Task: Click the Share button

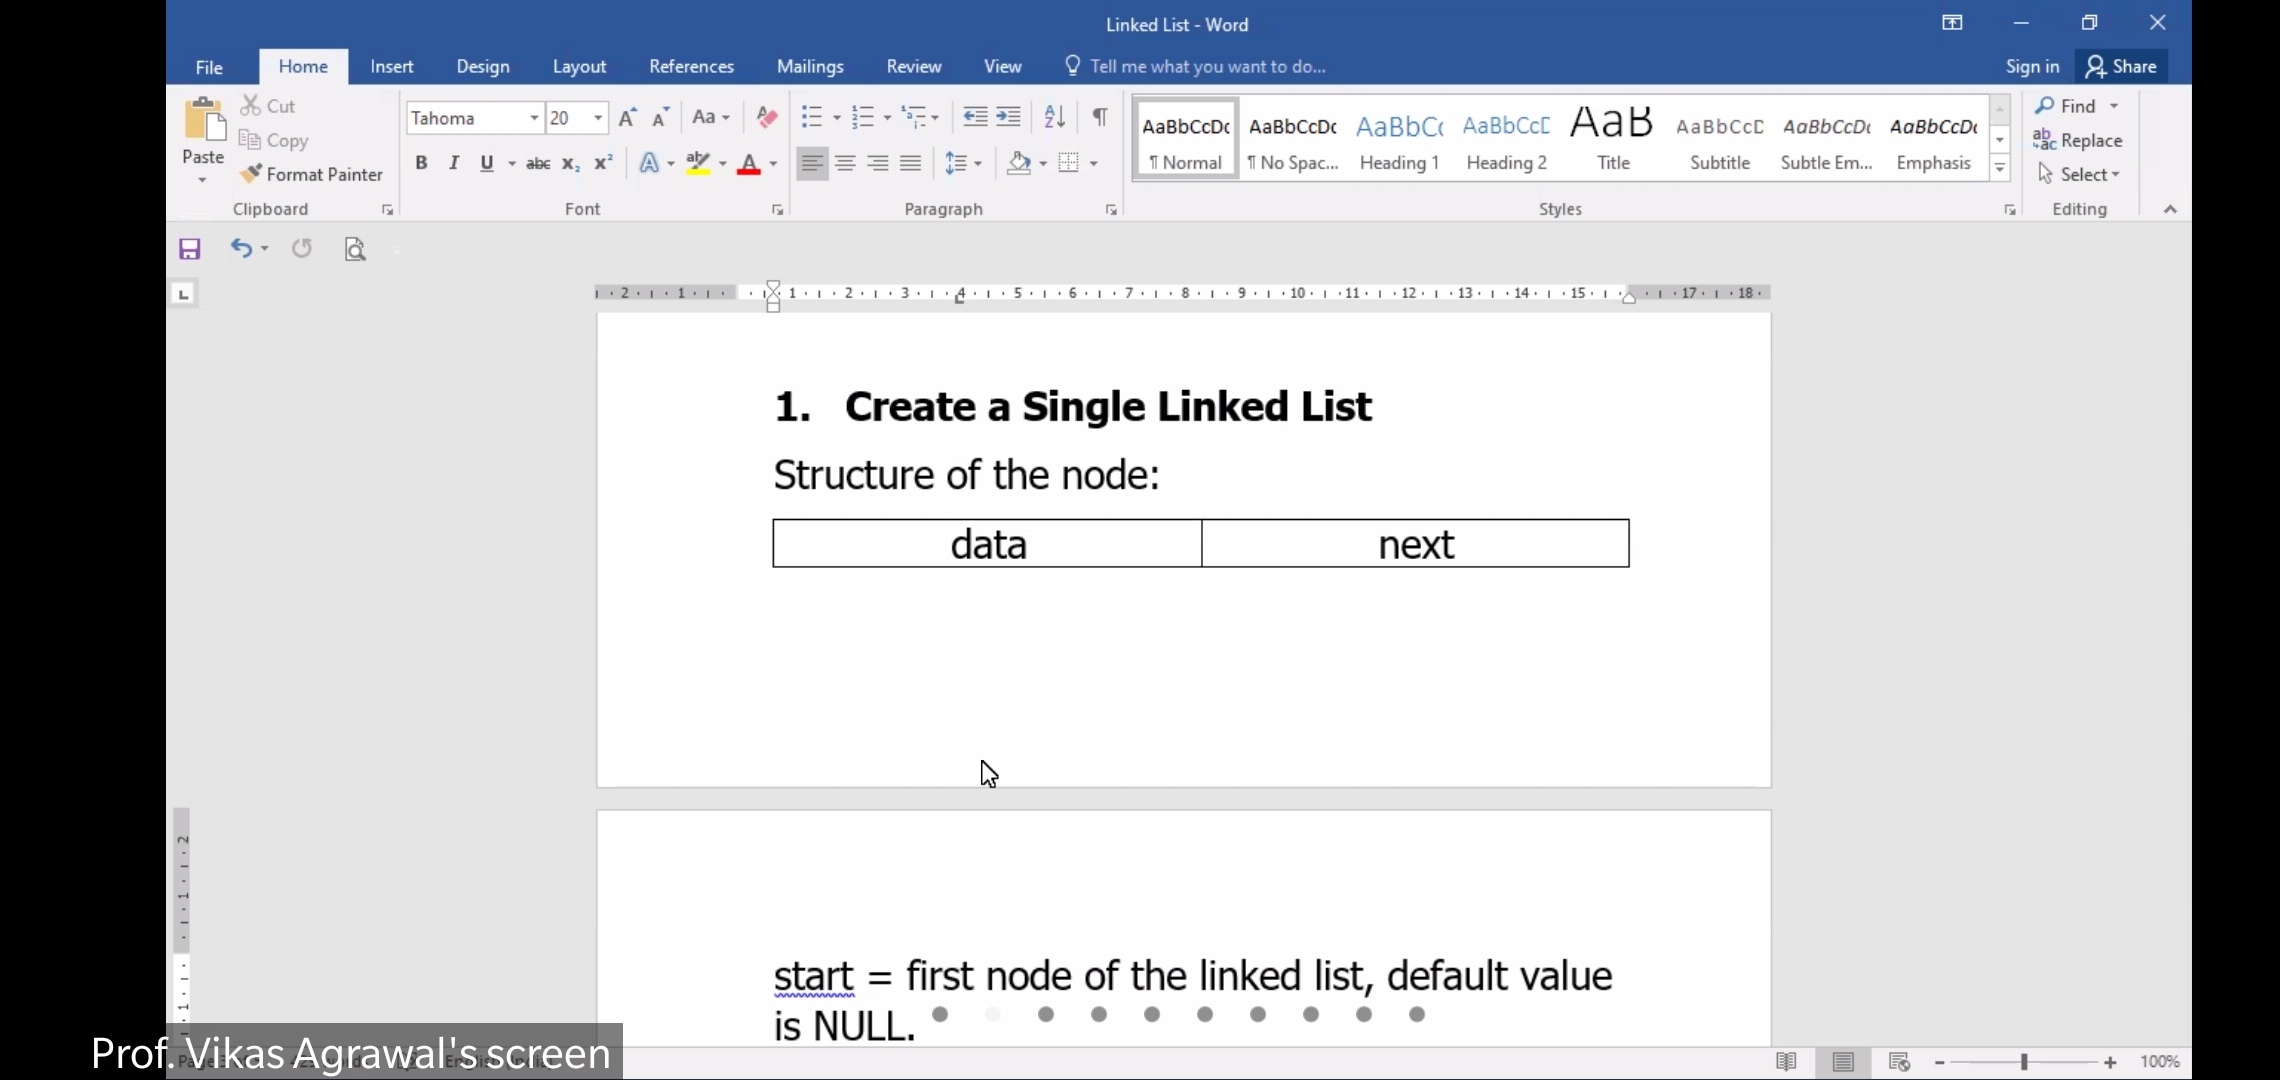Action: click(2122, 66)
